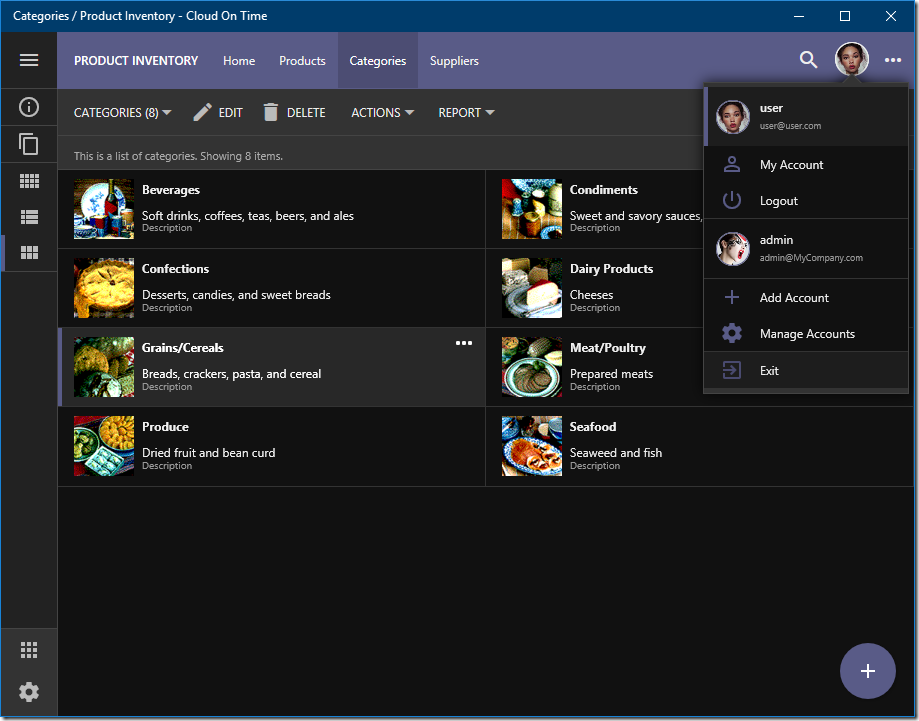Click the apps grid icon above settings
The image size is (919, 721).
coord(29,650)
